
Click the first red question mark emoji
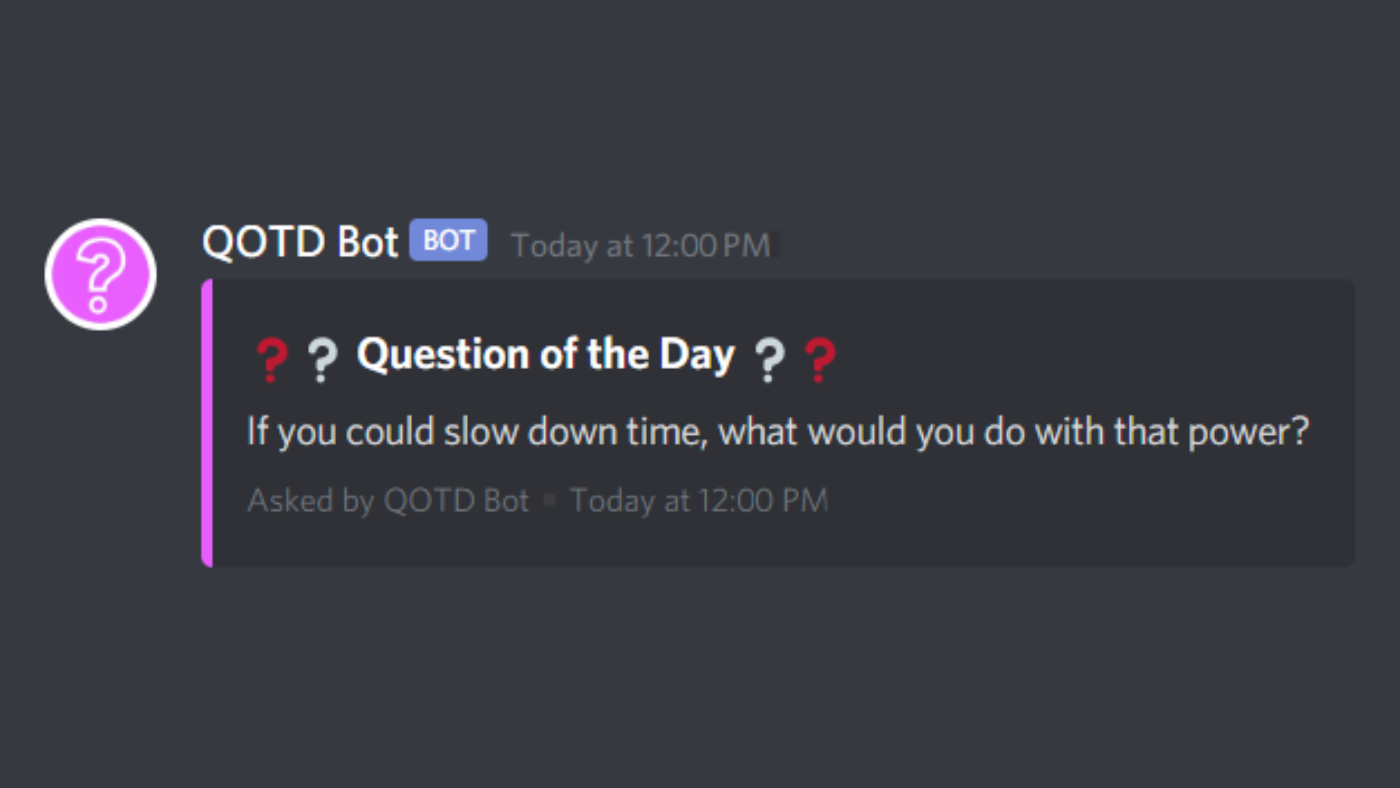tap(271, 360)
